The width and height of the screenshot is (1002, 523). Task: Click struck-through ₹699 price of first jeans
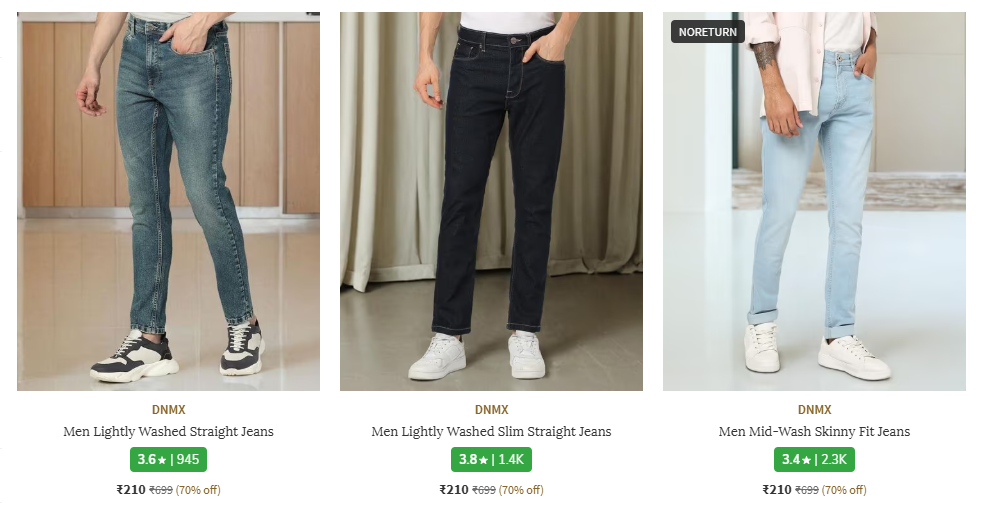161,490
